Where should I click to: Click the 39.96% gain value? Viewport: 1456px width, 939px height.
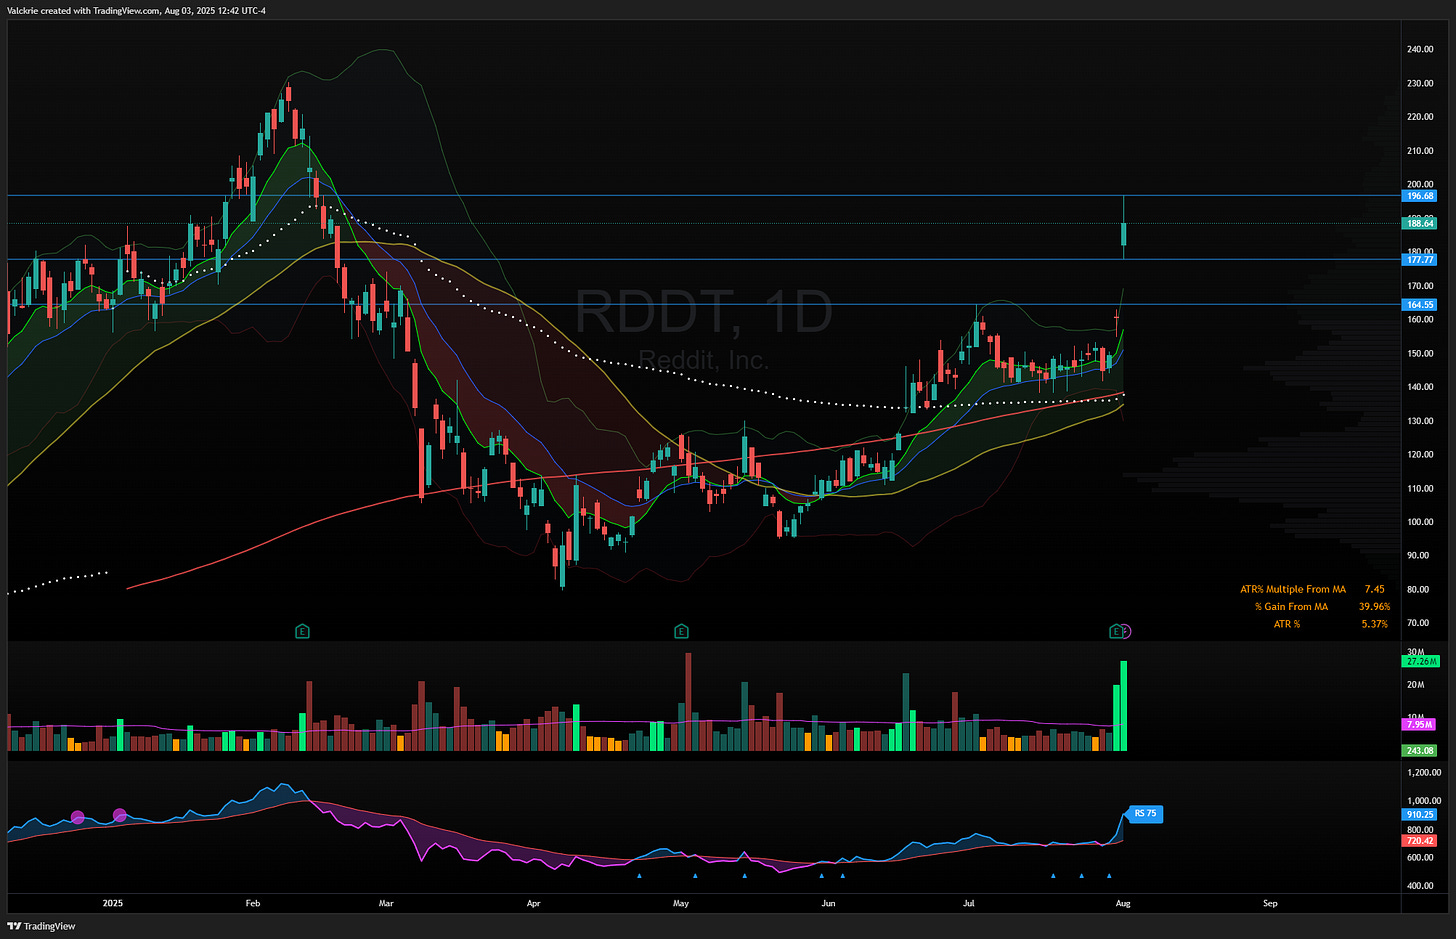[x=1374, y=607]
